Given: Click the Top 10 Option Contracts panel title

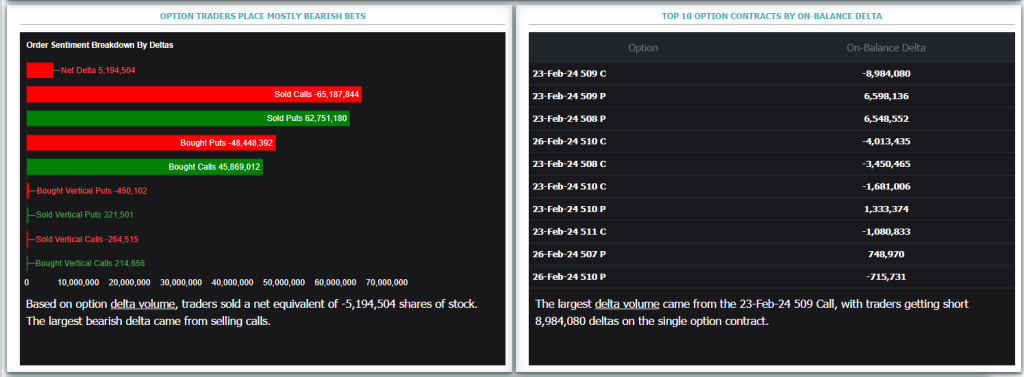Looking at the screenshot, I should pyautogui.click(x=772, y=15).
